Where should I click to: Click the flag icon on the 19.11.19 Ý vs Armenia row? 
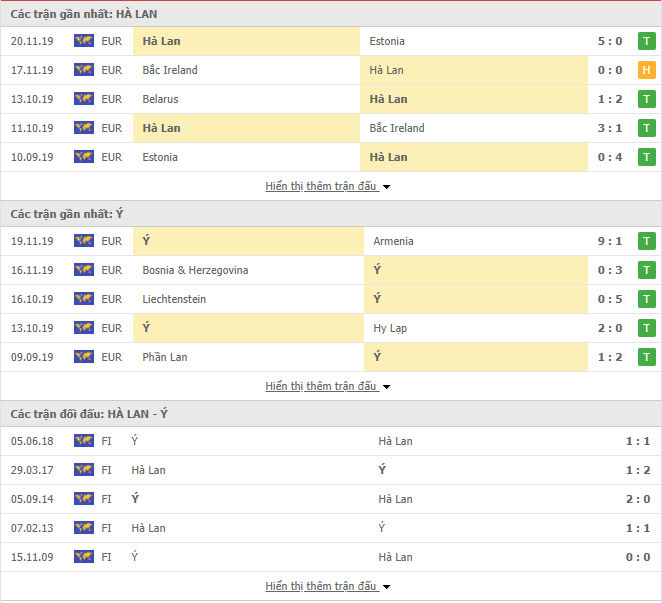coord(84,241)
